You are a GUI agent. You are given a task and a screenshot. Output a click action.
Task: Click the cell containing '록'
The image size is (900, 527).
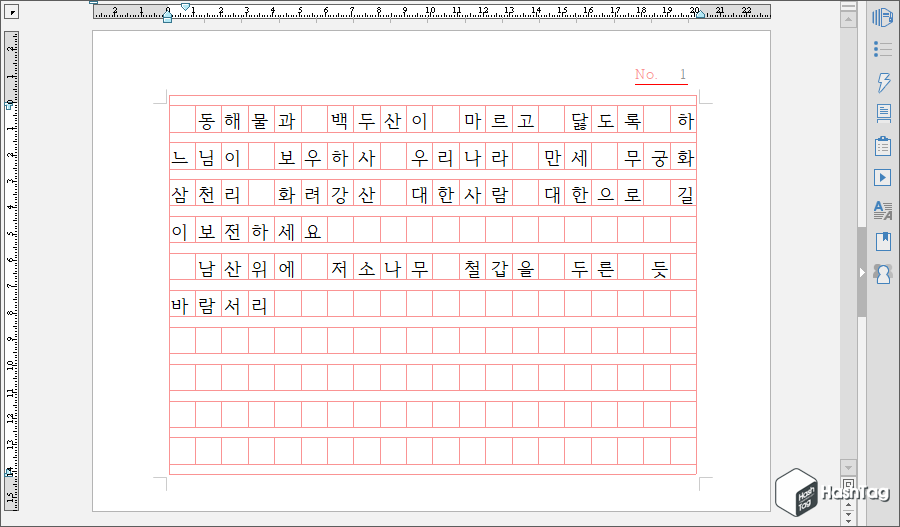pos(631,119)
